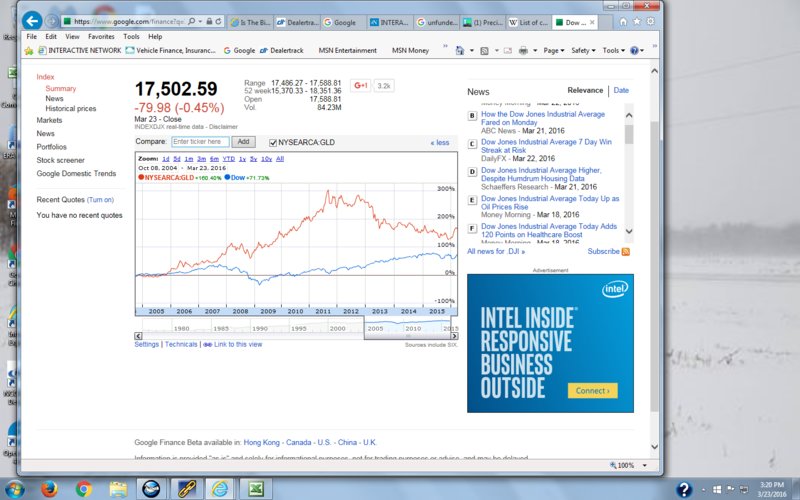Open Favorites star icon at top right
This screenshot has width=800, height=500.
pos(637,21)
